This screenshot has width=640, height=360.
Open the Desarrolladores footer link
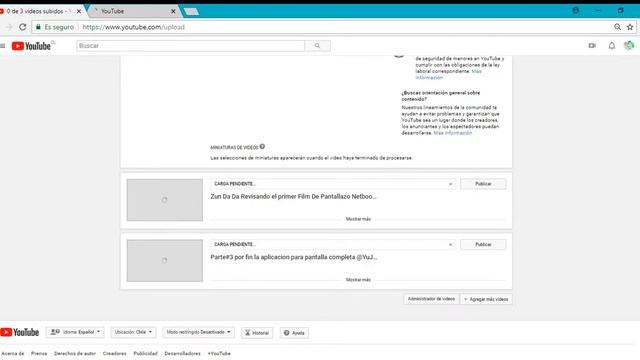coord(182,353)
